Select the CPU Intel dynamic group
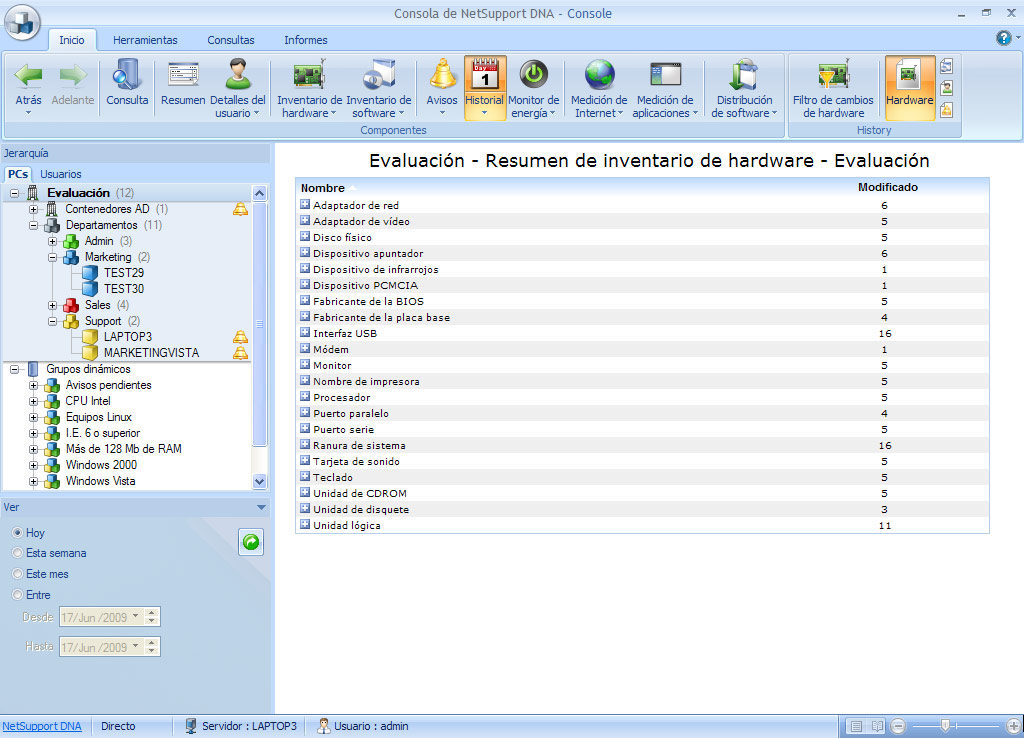 (x=88, y=401)
